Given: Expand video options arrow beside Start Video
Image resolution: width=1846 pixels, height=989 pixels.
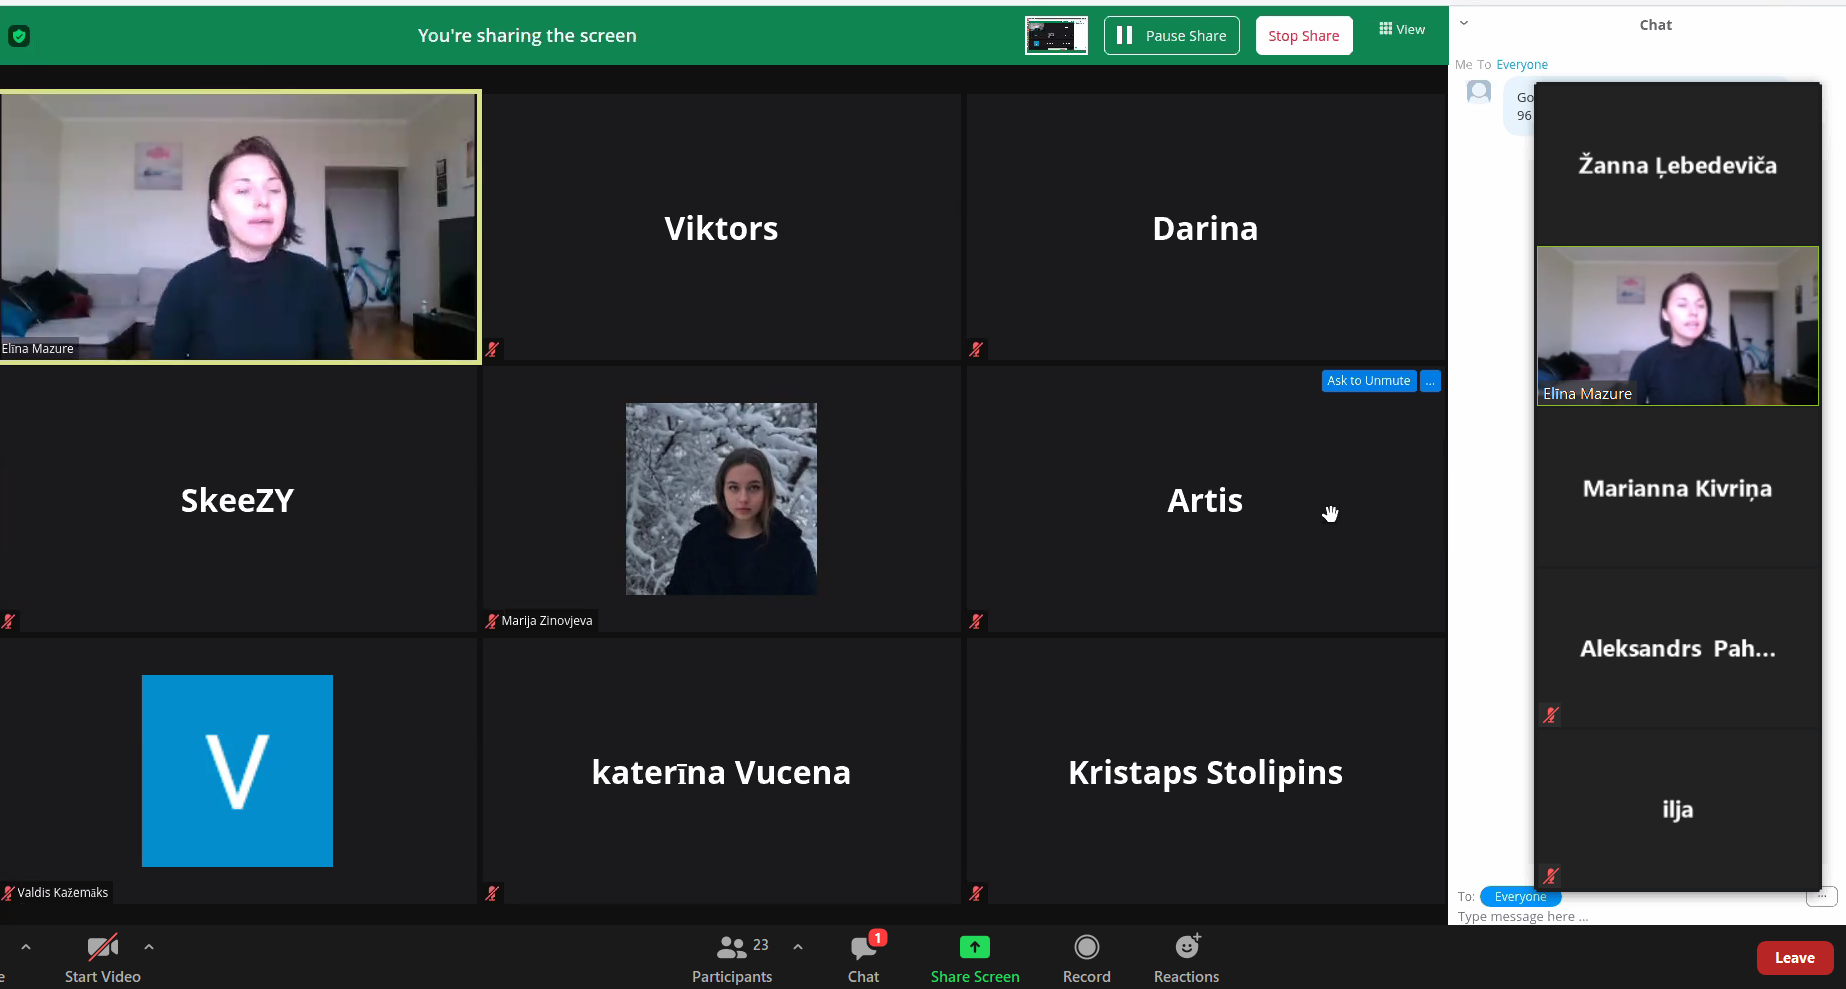Looking at the screenshot, I should pos(149,946).
